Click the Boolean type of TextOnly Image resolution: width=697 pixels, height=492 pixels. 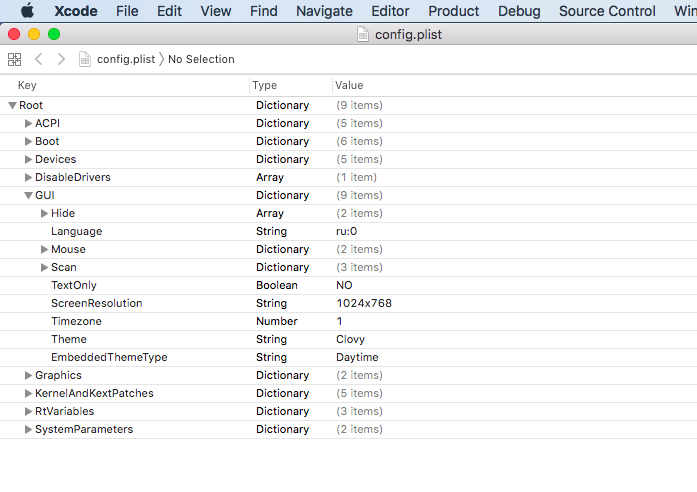tap(276, 285)
